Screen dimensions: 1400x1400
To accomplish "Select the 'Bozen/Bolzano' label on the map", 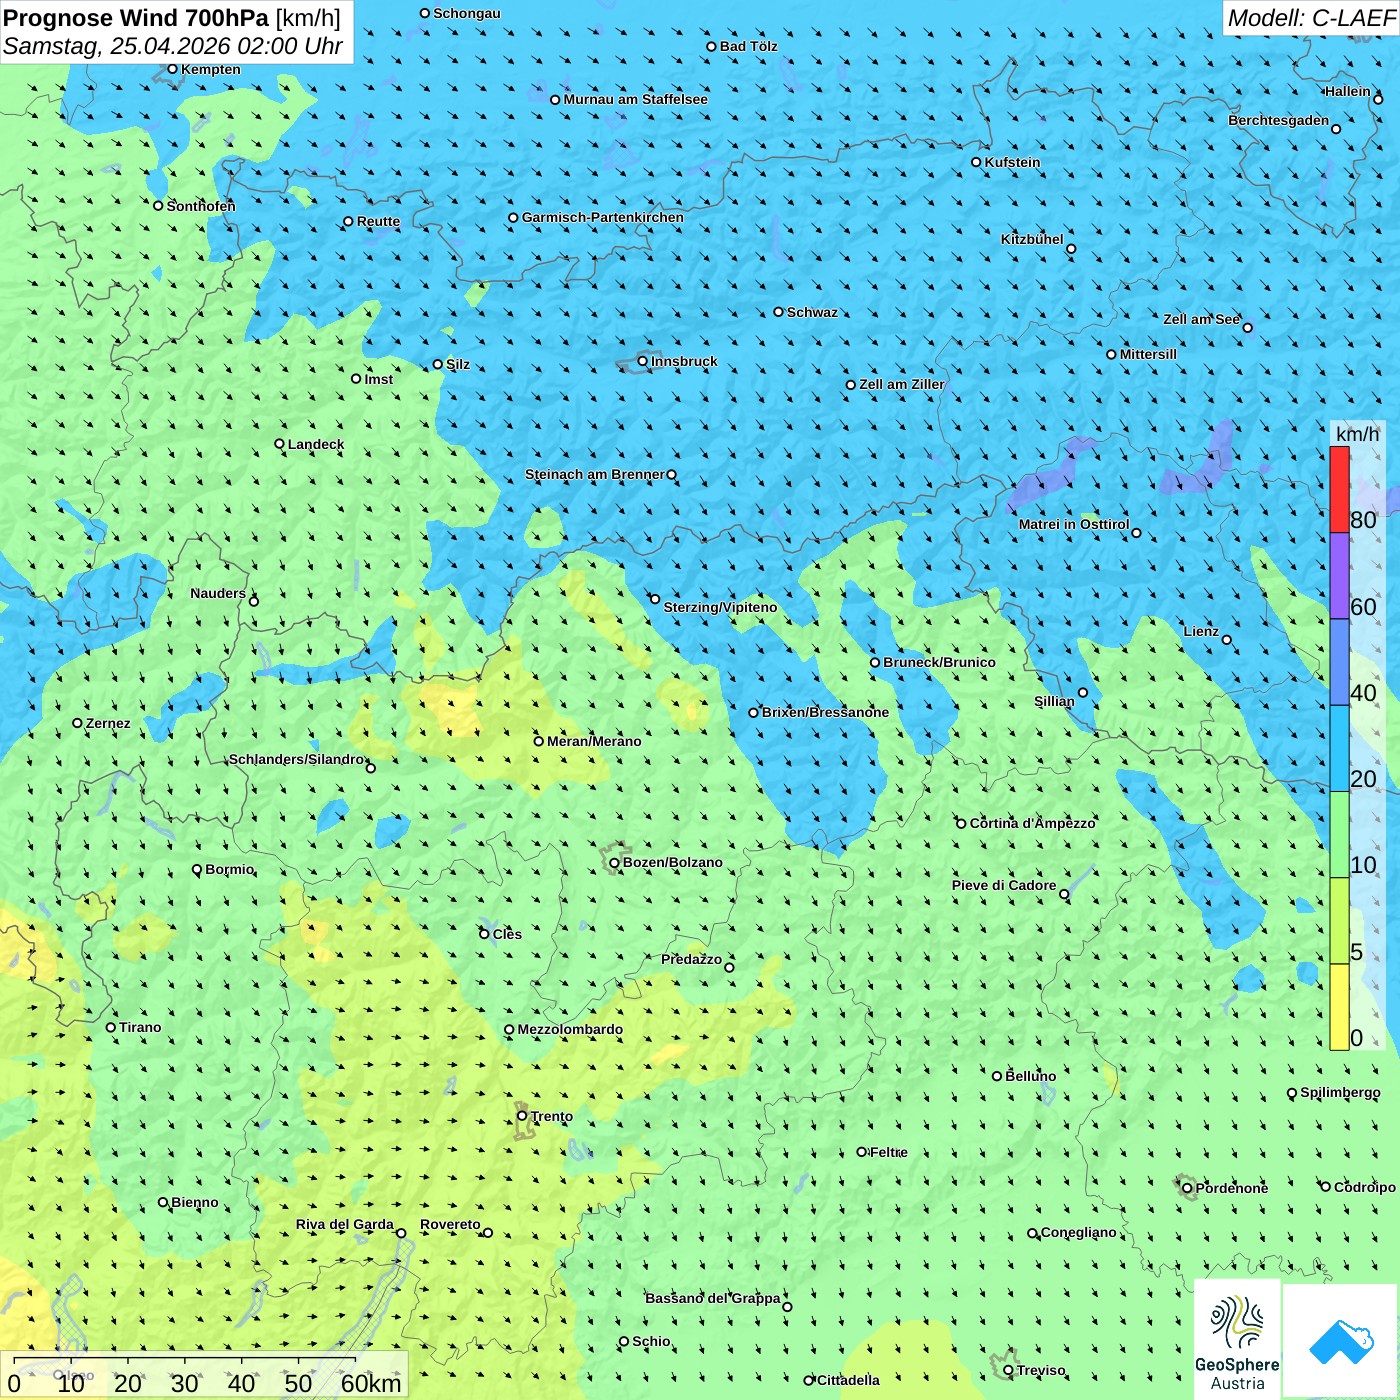I will pos(672,862).
